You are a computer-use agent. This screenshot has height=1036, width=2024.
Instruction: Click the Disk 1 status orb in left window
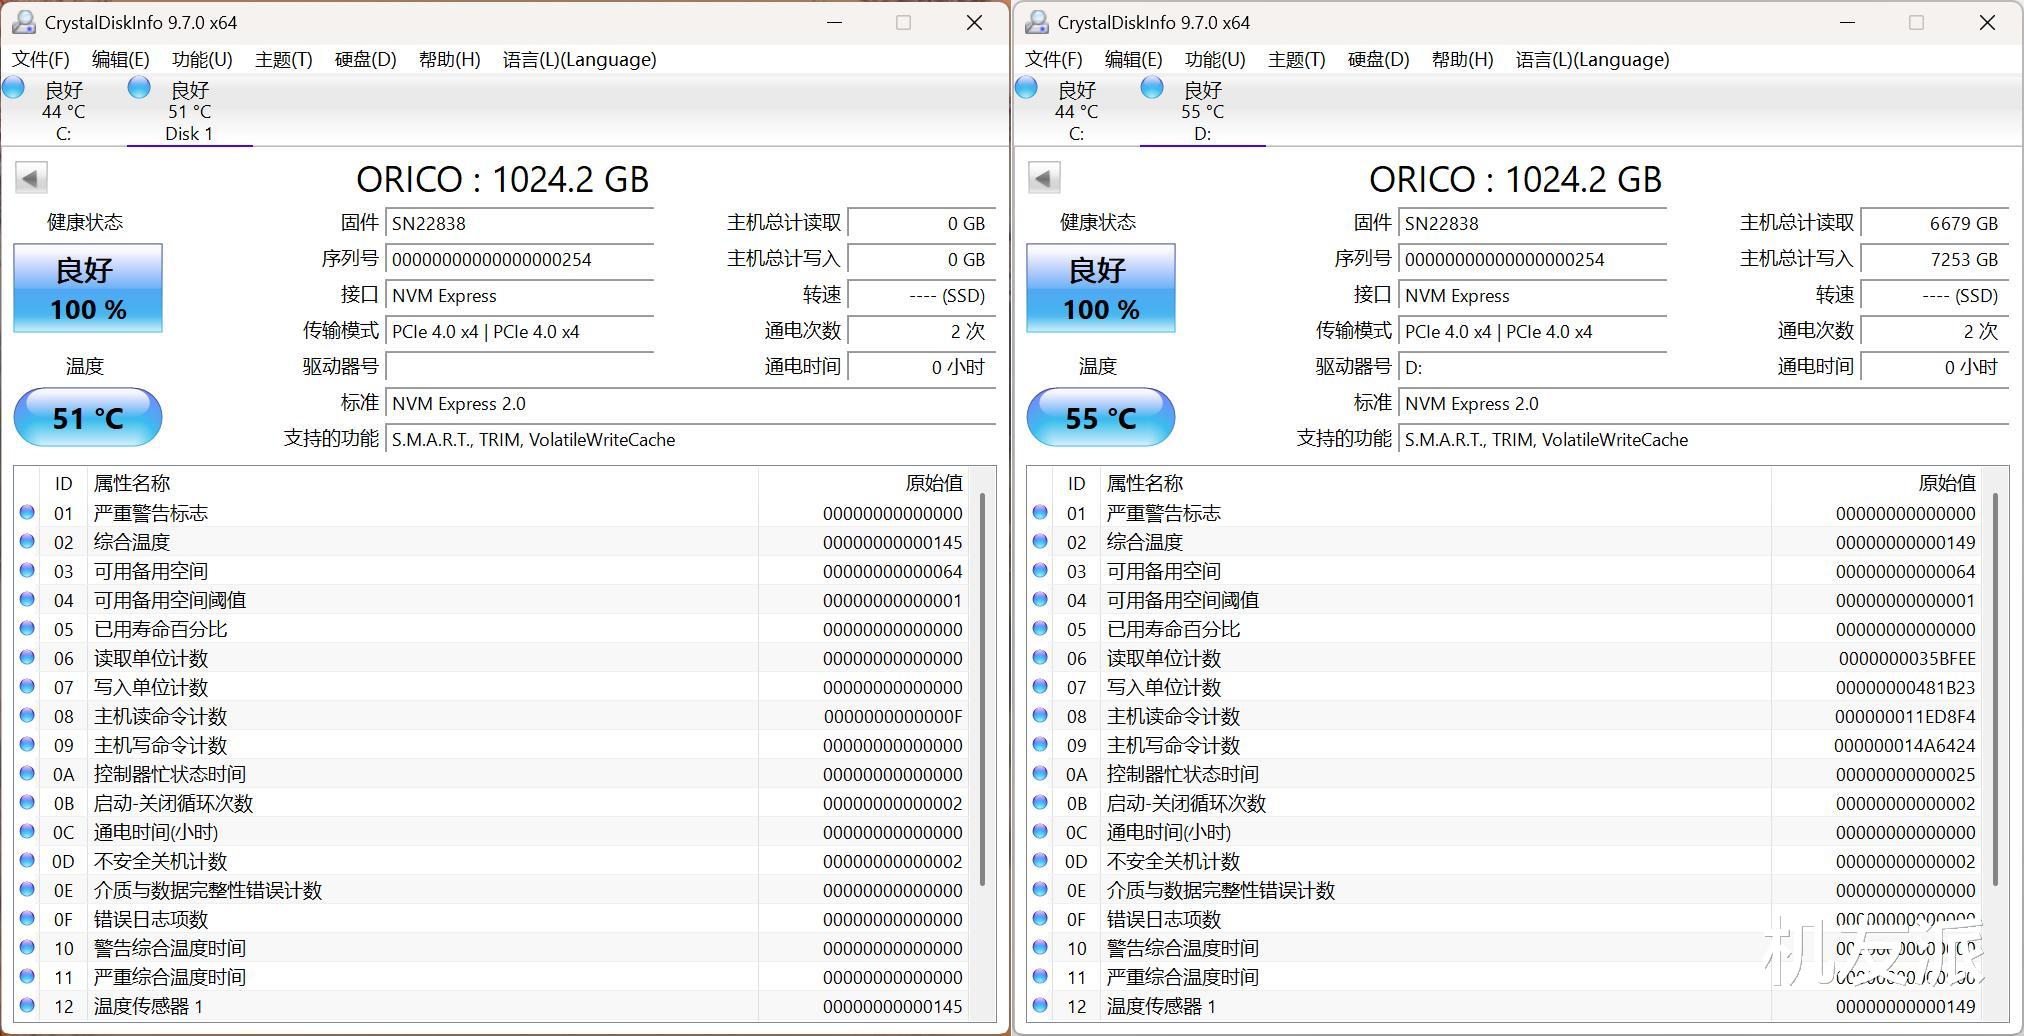139,88
